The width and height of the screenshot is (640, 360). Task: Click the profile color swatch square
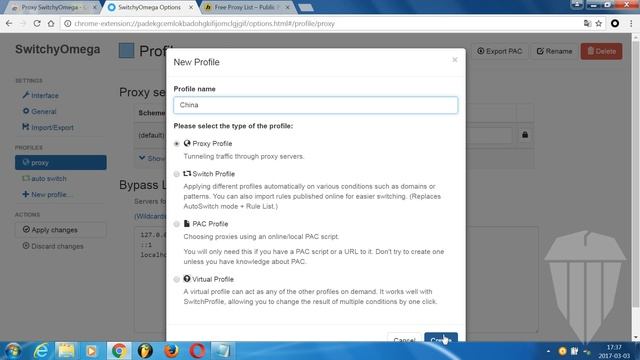pos(127,51)
